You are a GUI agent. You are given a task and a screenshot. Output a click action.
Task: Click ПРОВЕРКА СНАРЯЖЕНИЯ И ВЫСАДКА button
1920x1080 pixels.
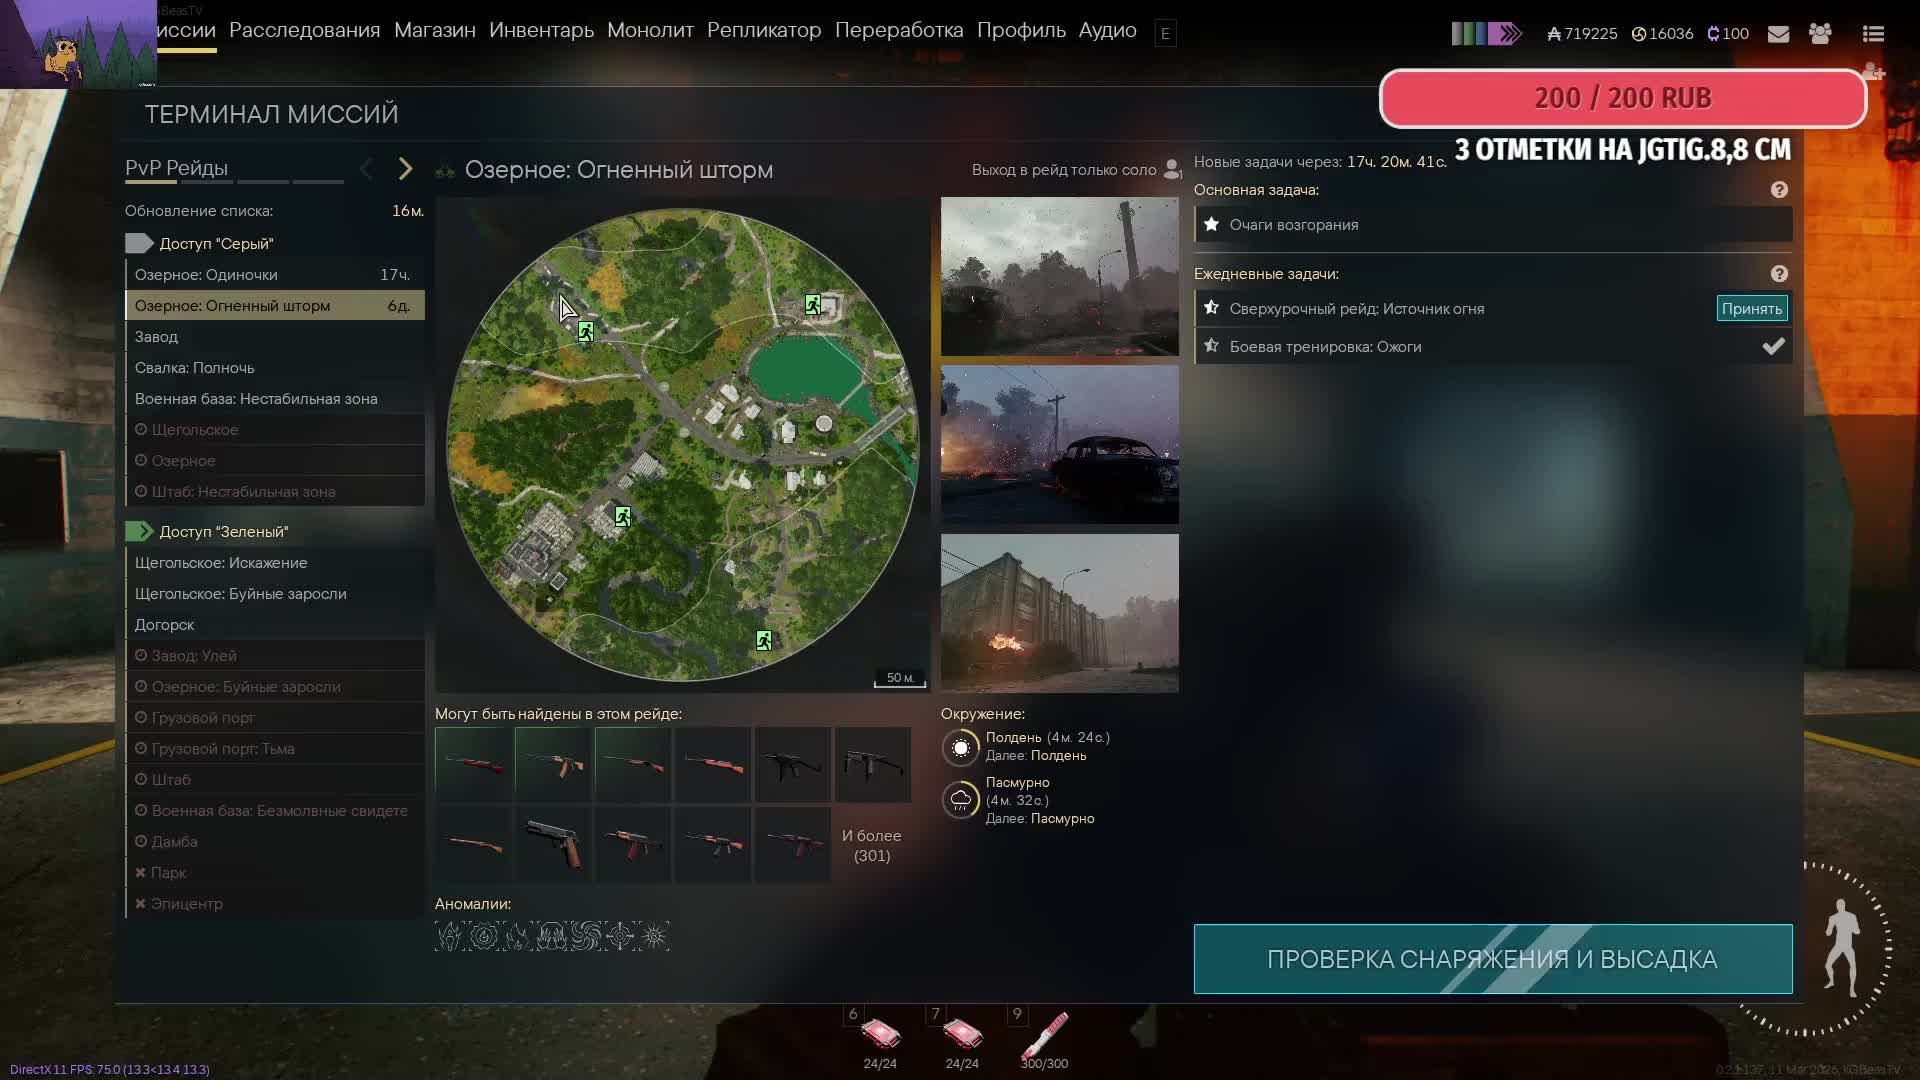(1492, 958)
